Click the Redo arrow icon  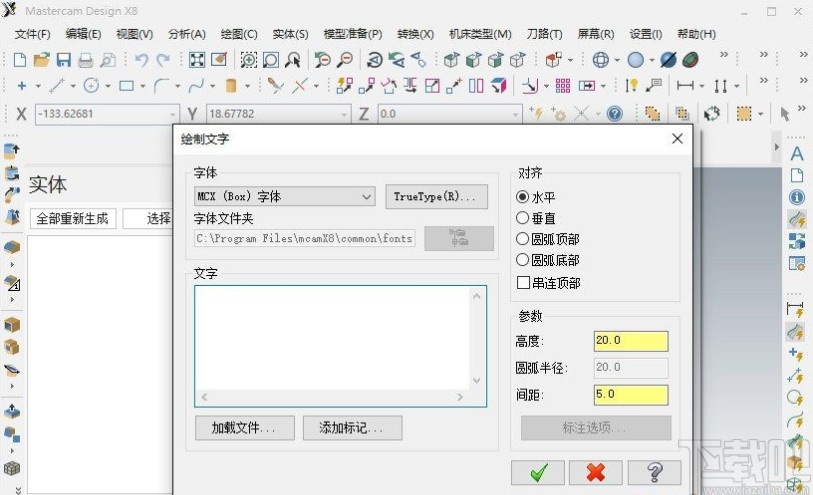(x=163, y=60)
